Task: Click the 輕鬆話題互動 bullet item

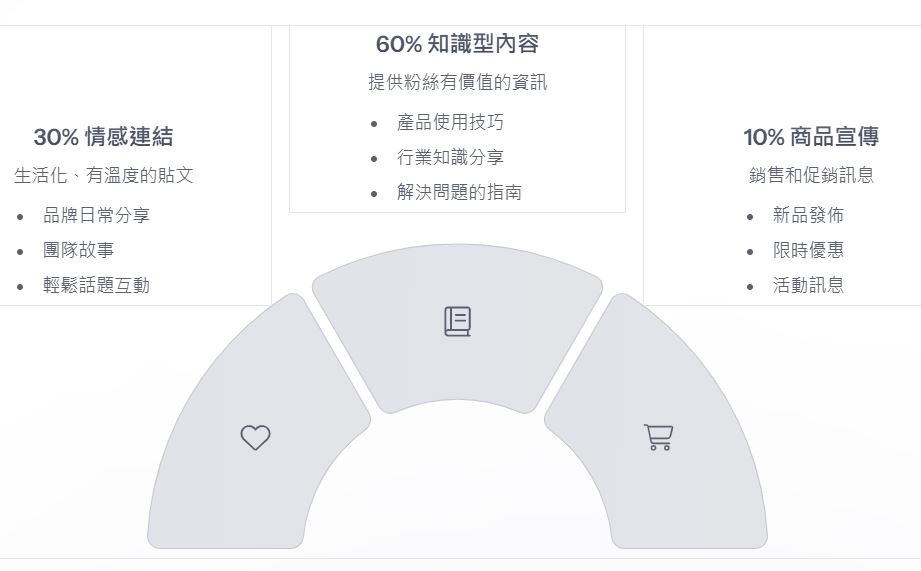Action: pos(96,285)
